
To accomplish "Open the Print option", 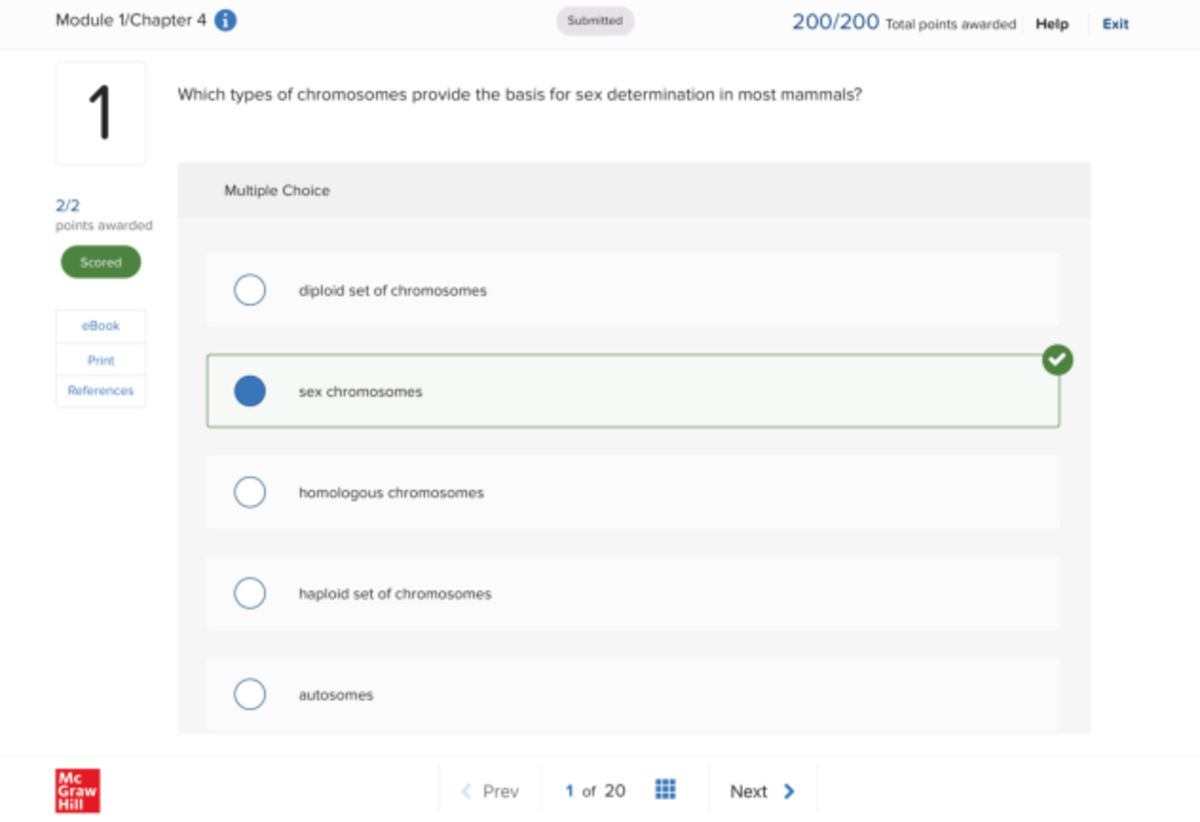I will click(100, 359).
